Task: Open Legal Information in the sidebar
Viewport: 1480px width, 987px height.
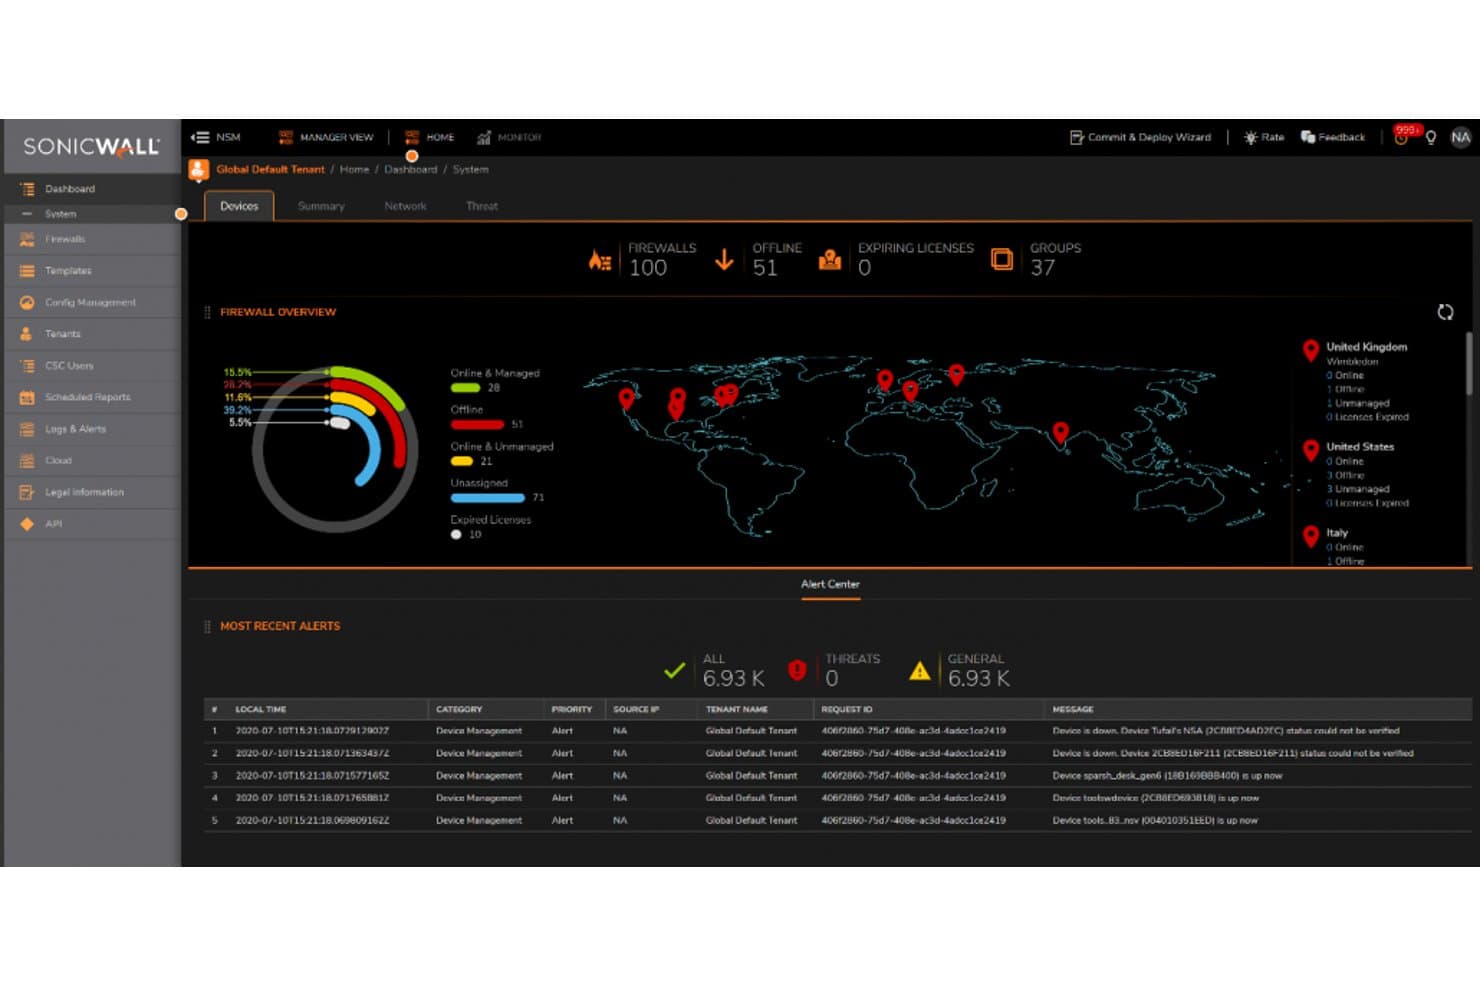Action: [x=92, y=492]
